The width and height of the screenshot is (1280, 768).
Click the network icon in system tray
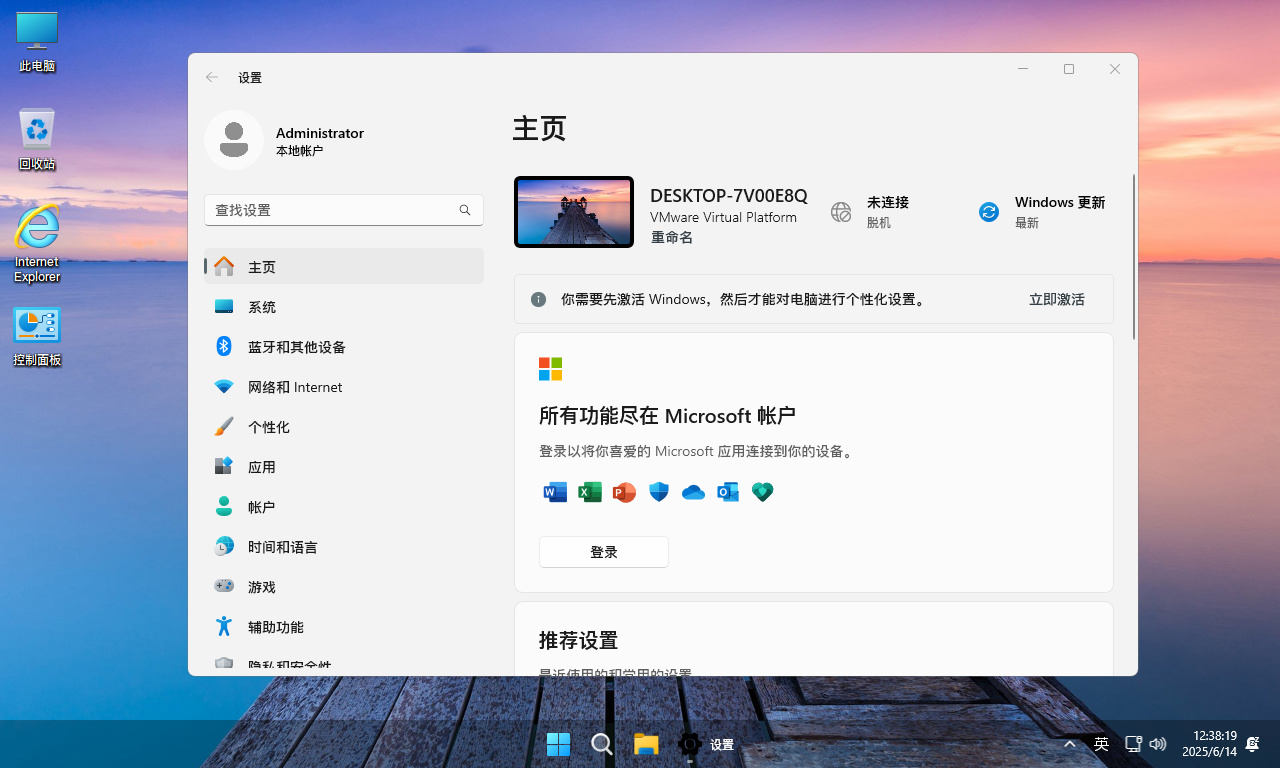(1133, 744)
